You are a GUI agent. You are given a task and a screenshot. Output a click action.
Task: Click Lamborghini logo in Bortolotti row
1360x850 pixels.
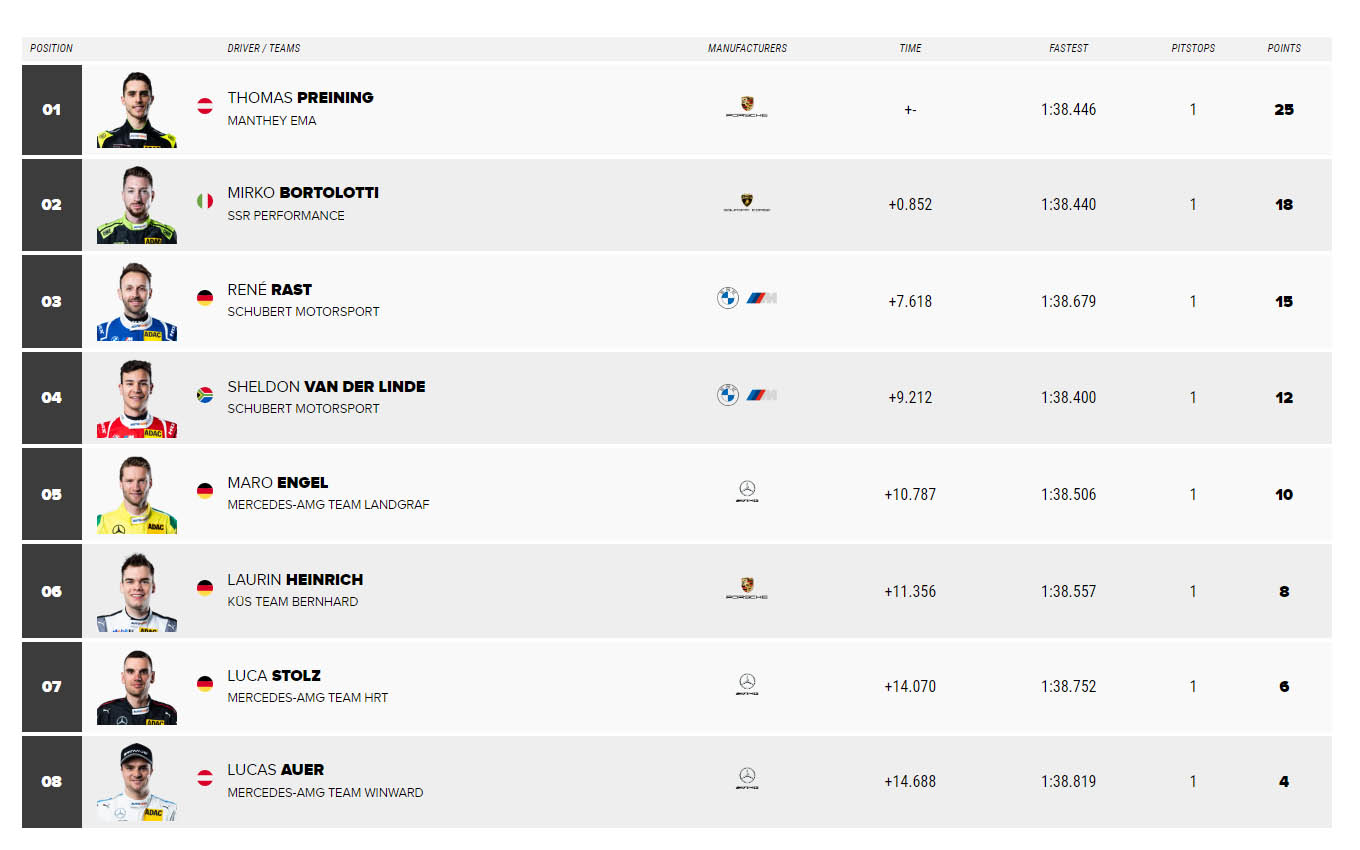pyautogui.click(x=747, y=204)
